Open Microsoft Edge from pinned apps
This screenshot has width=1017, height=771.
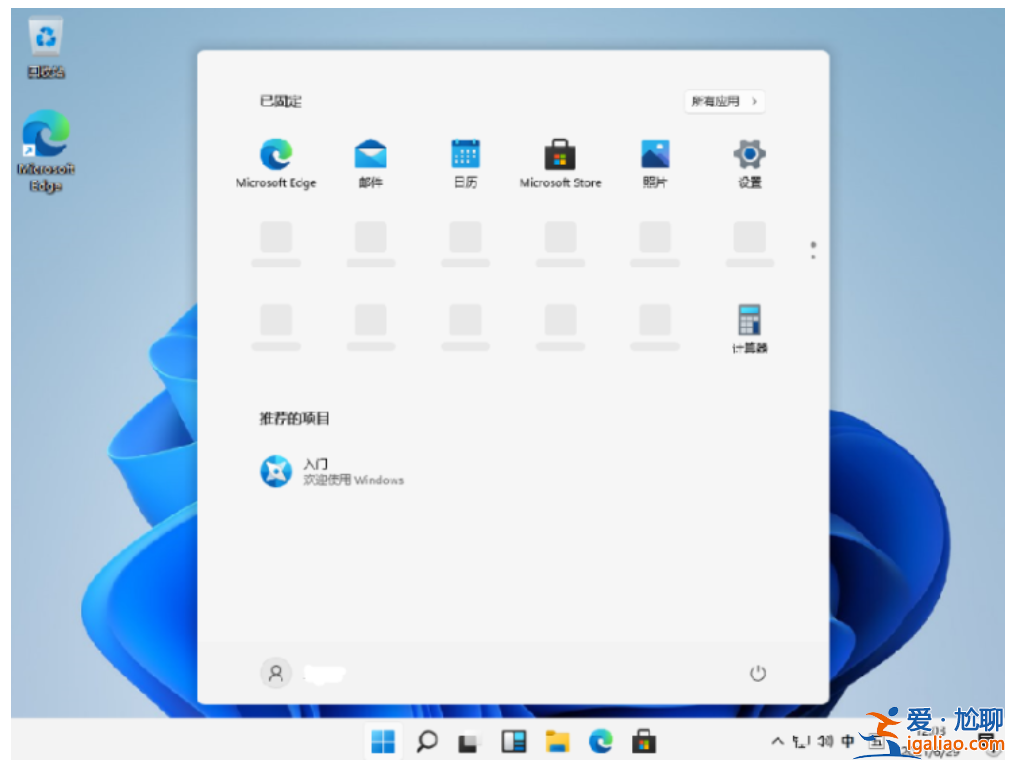(276, 157)
